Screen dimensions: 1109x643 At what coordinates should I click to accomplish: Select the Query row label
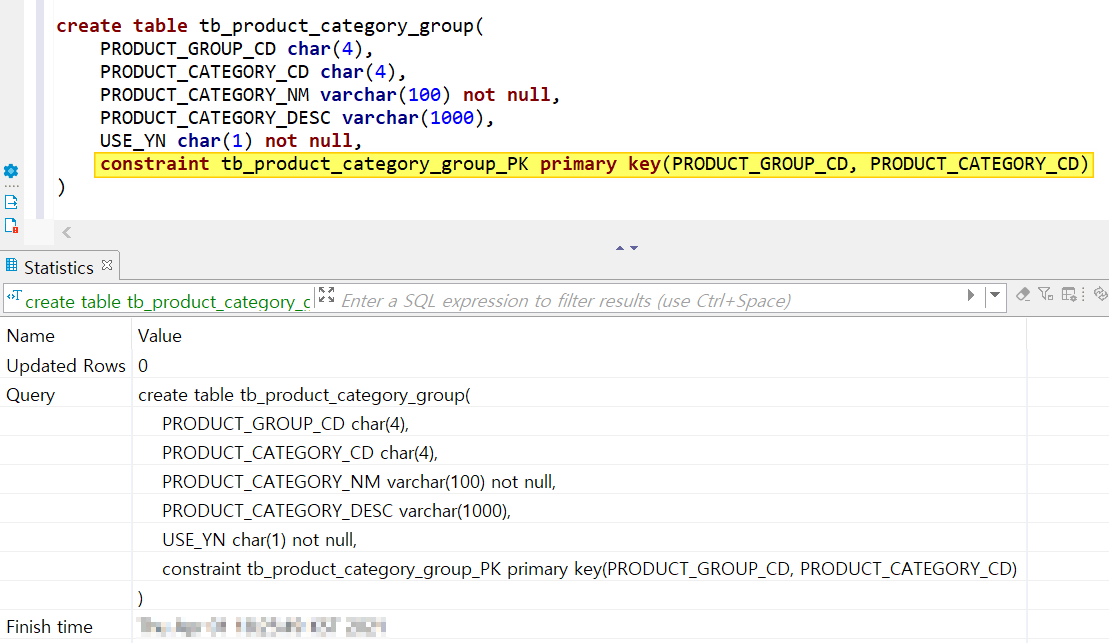30,395
